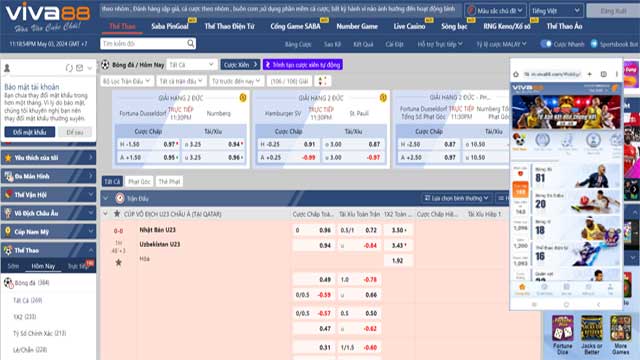640x360 pixels.
Task: Open the Kết Quả link
Action: coord(363,44)
